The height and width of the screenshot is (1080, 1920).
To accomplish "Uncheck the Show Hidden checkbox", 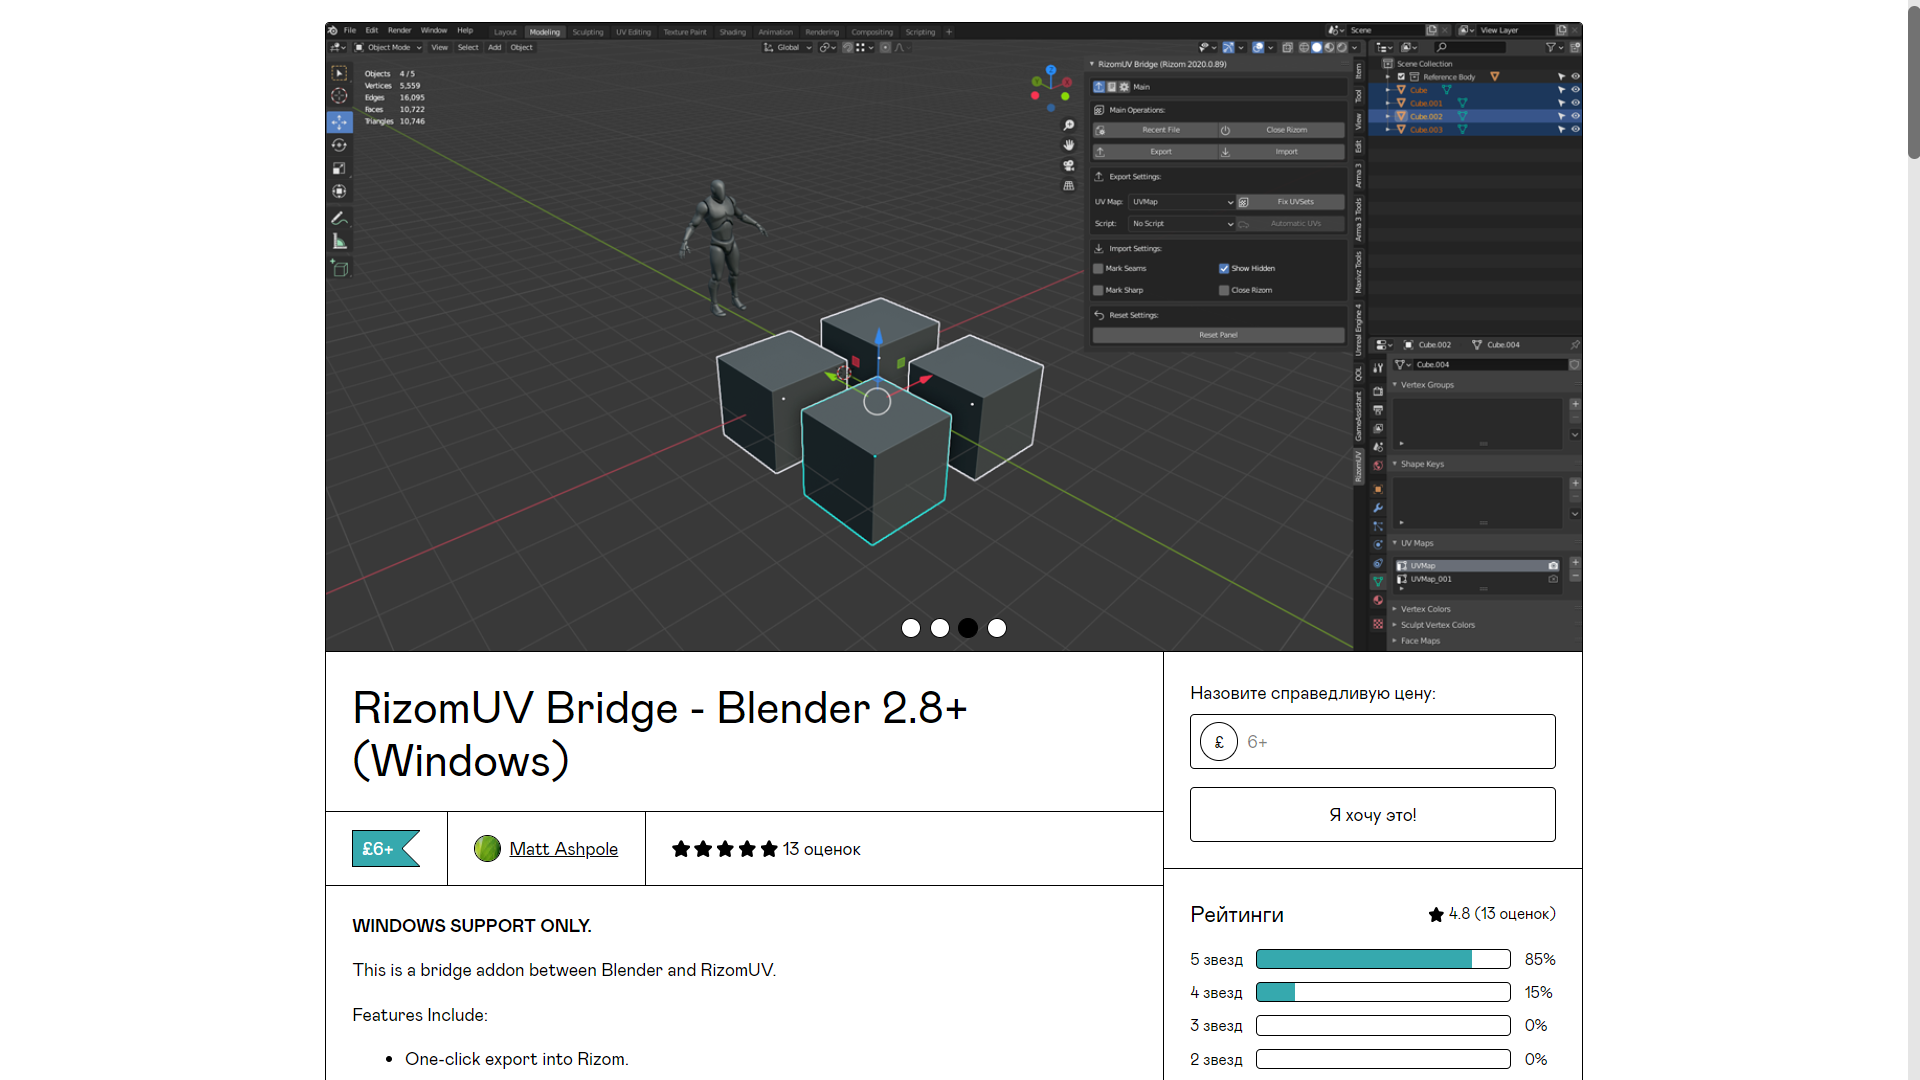I will click(1223, 268).
